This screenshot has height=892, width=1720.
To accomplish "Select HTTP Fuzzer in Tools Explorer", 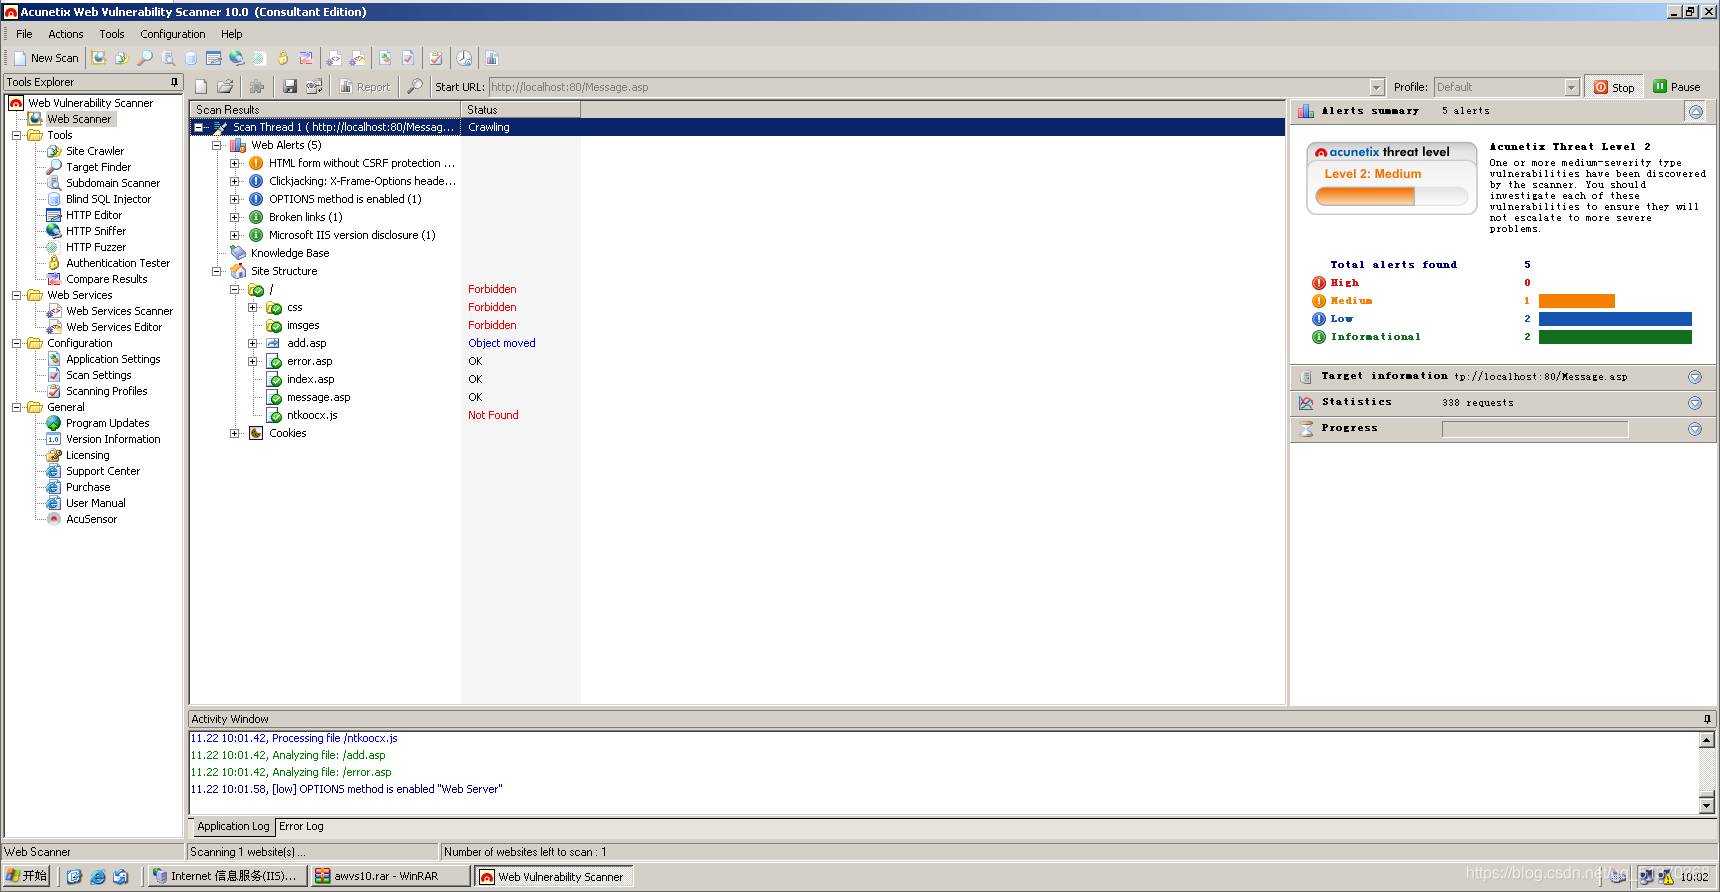I will (x=96, y=247).
